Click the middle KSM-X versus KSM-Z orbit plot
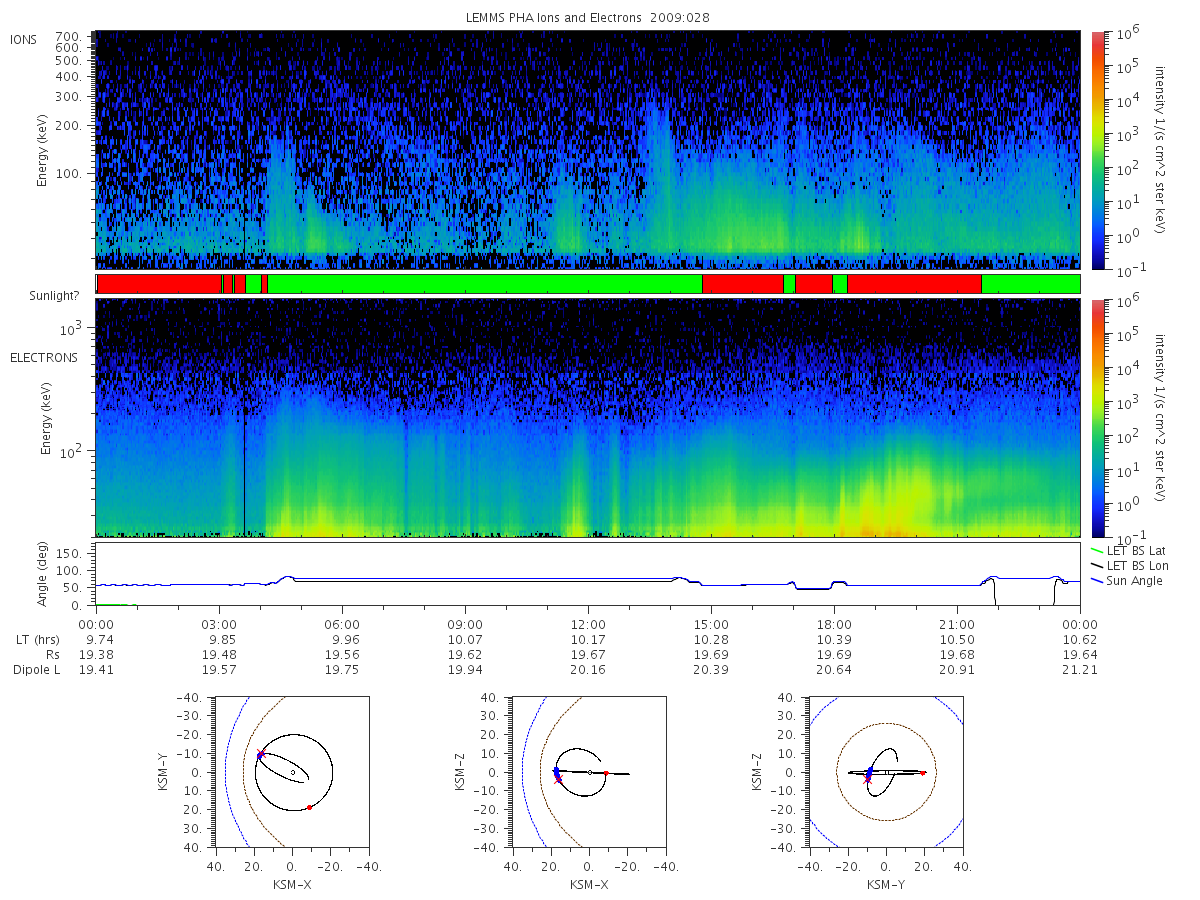1200x900 pixels. (x=588, y=772)
